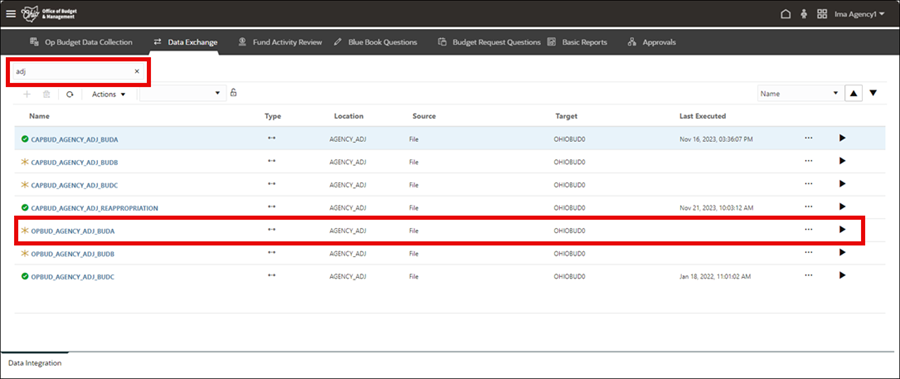Run the OPBUD_AGENCY_ADJ_BUDC integration
Screen dimensions: 900x379
842,275
